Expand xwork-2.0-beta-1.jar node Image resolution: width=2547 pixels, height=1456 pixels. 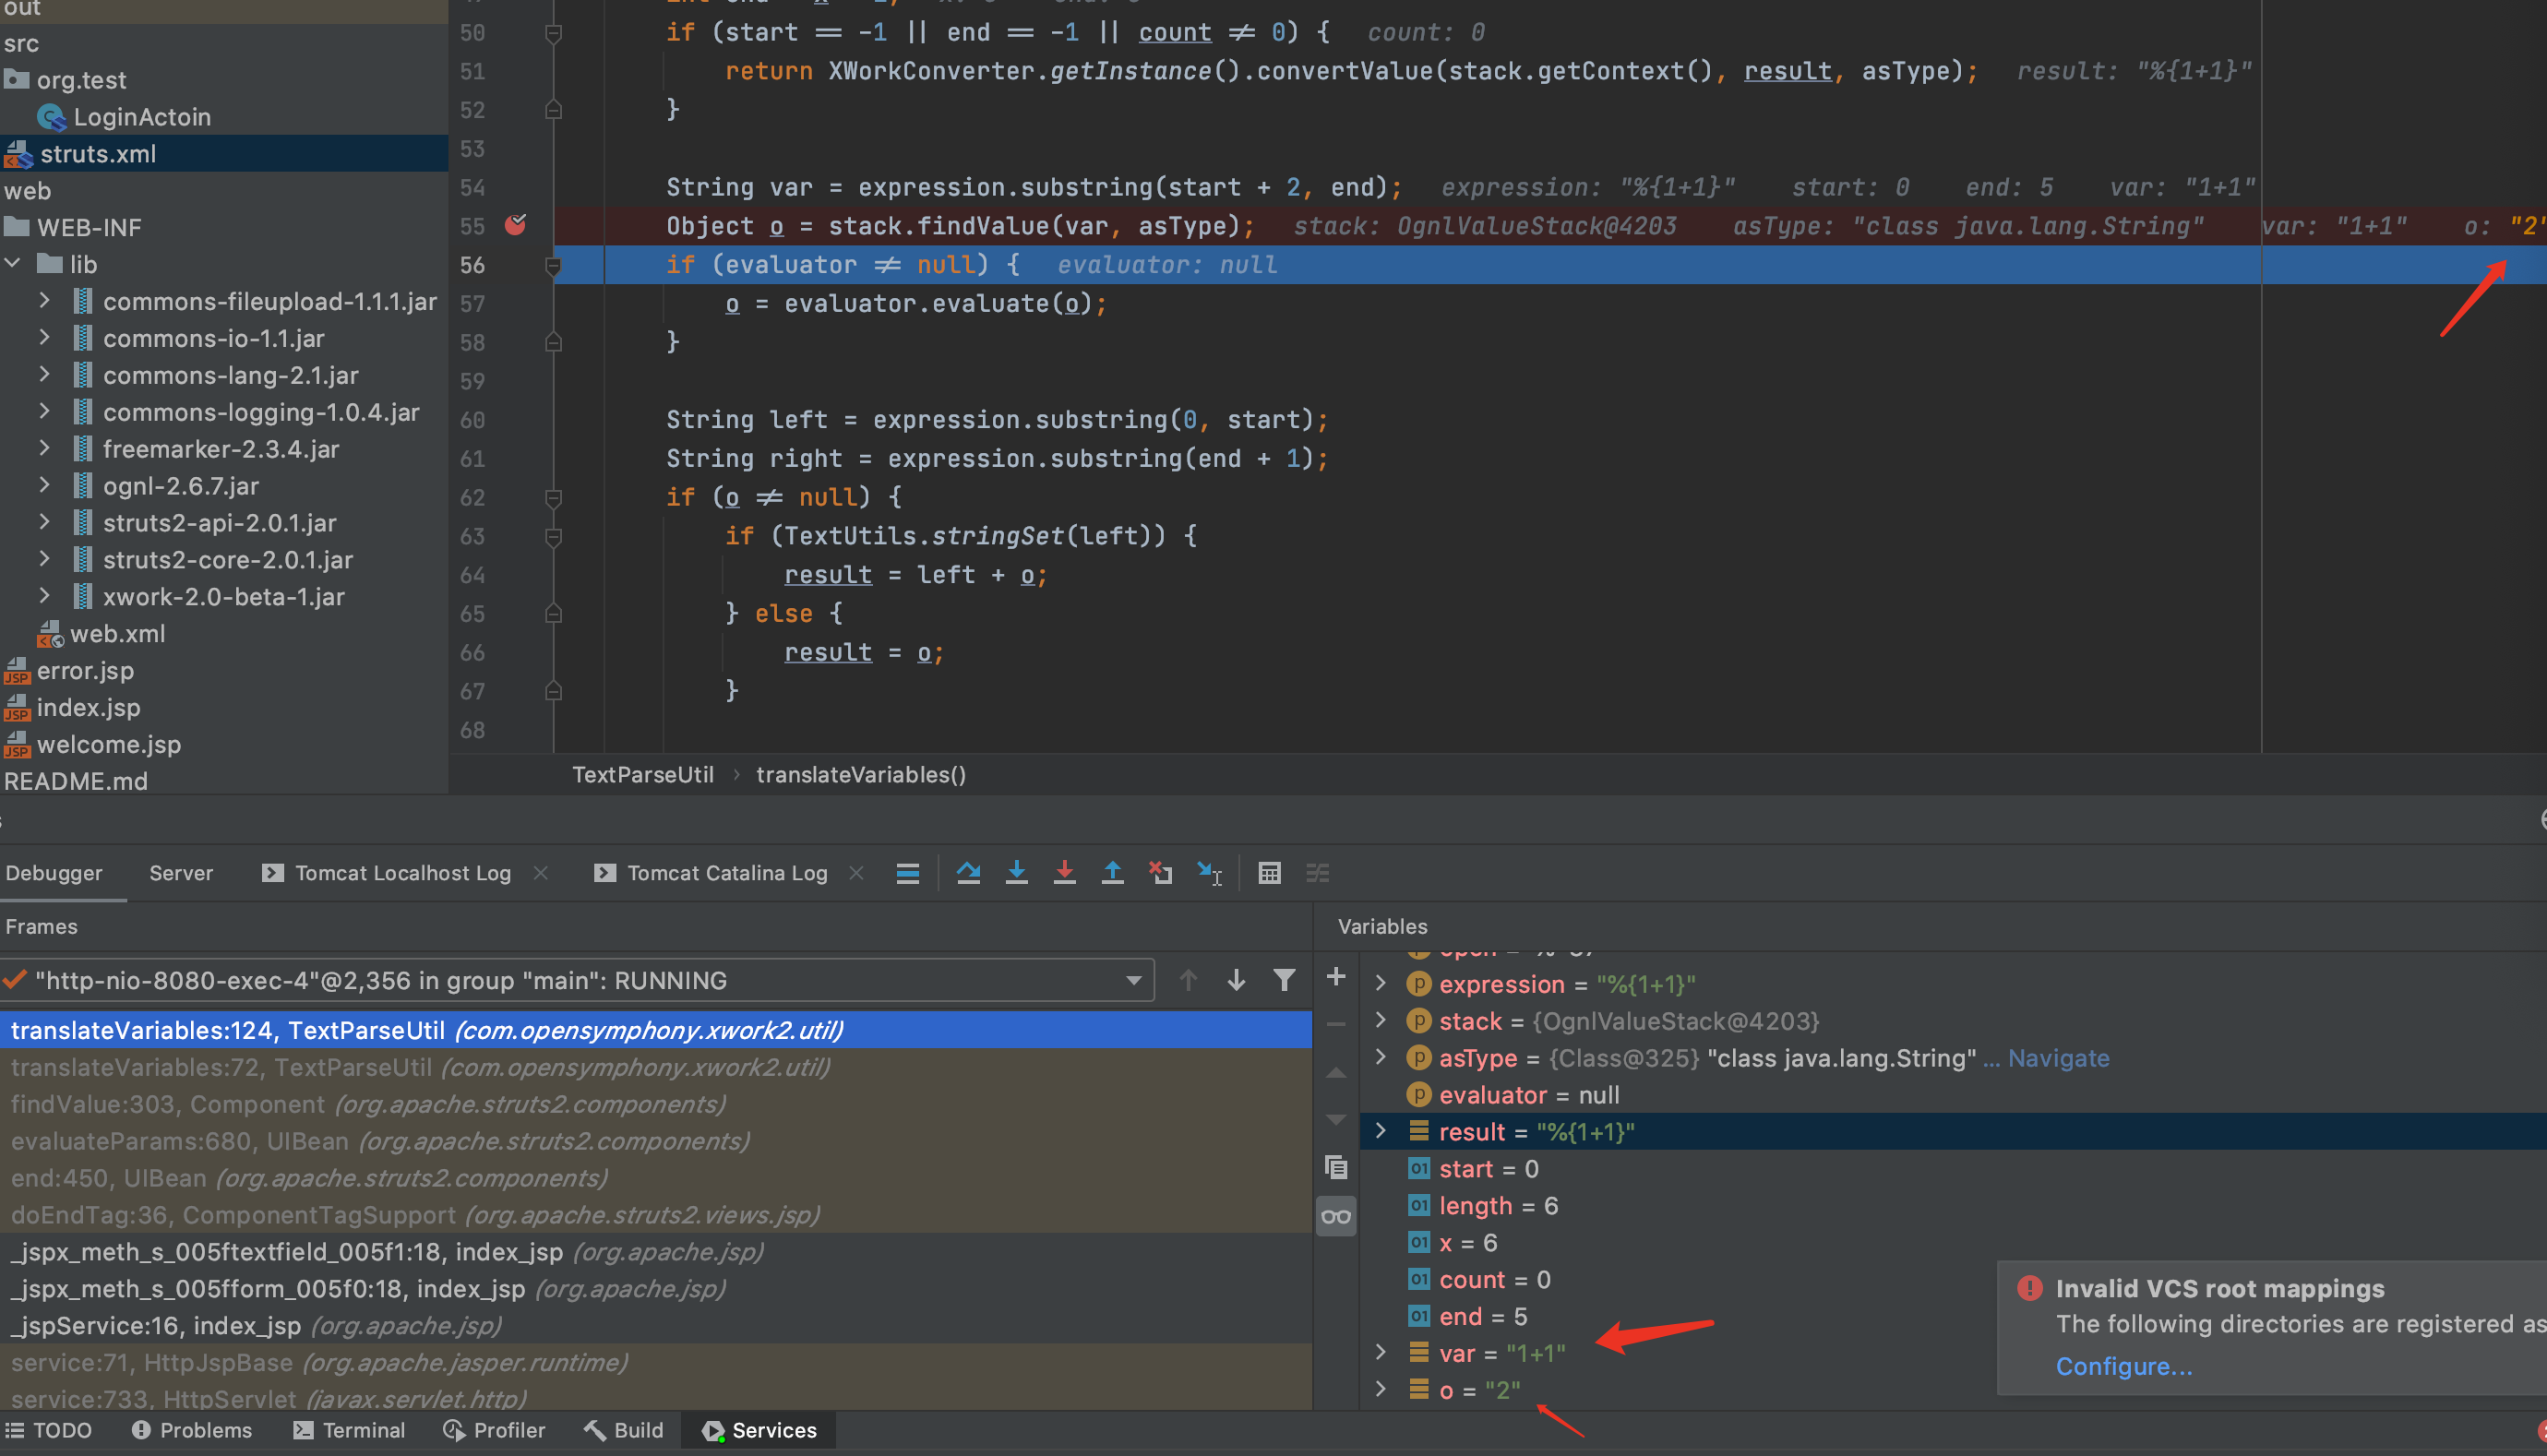44,596
